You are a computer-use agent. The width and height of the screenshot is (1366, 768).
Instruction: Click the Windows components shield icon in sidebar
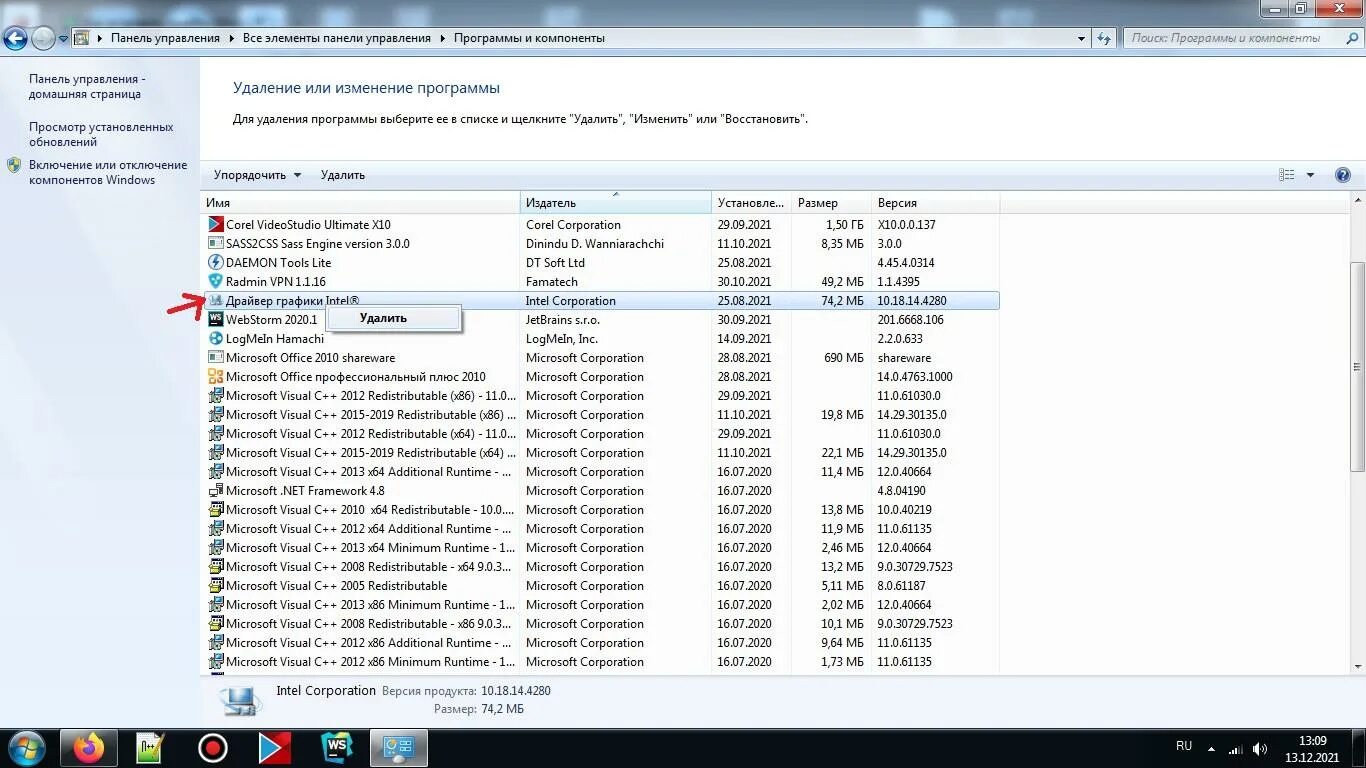click(x=14, y=165)
